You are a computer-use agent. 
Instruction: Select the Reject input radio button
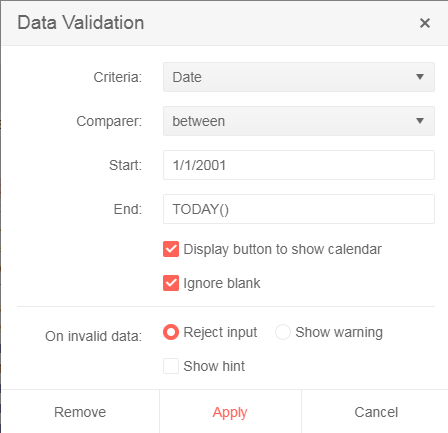pos(171,332)
